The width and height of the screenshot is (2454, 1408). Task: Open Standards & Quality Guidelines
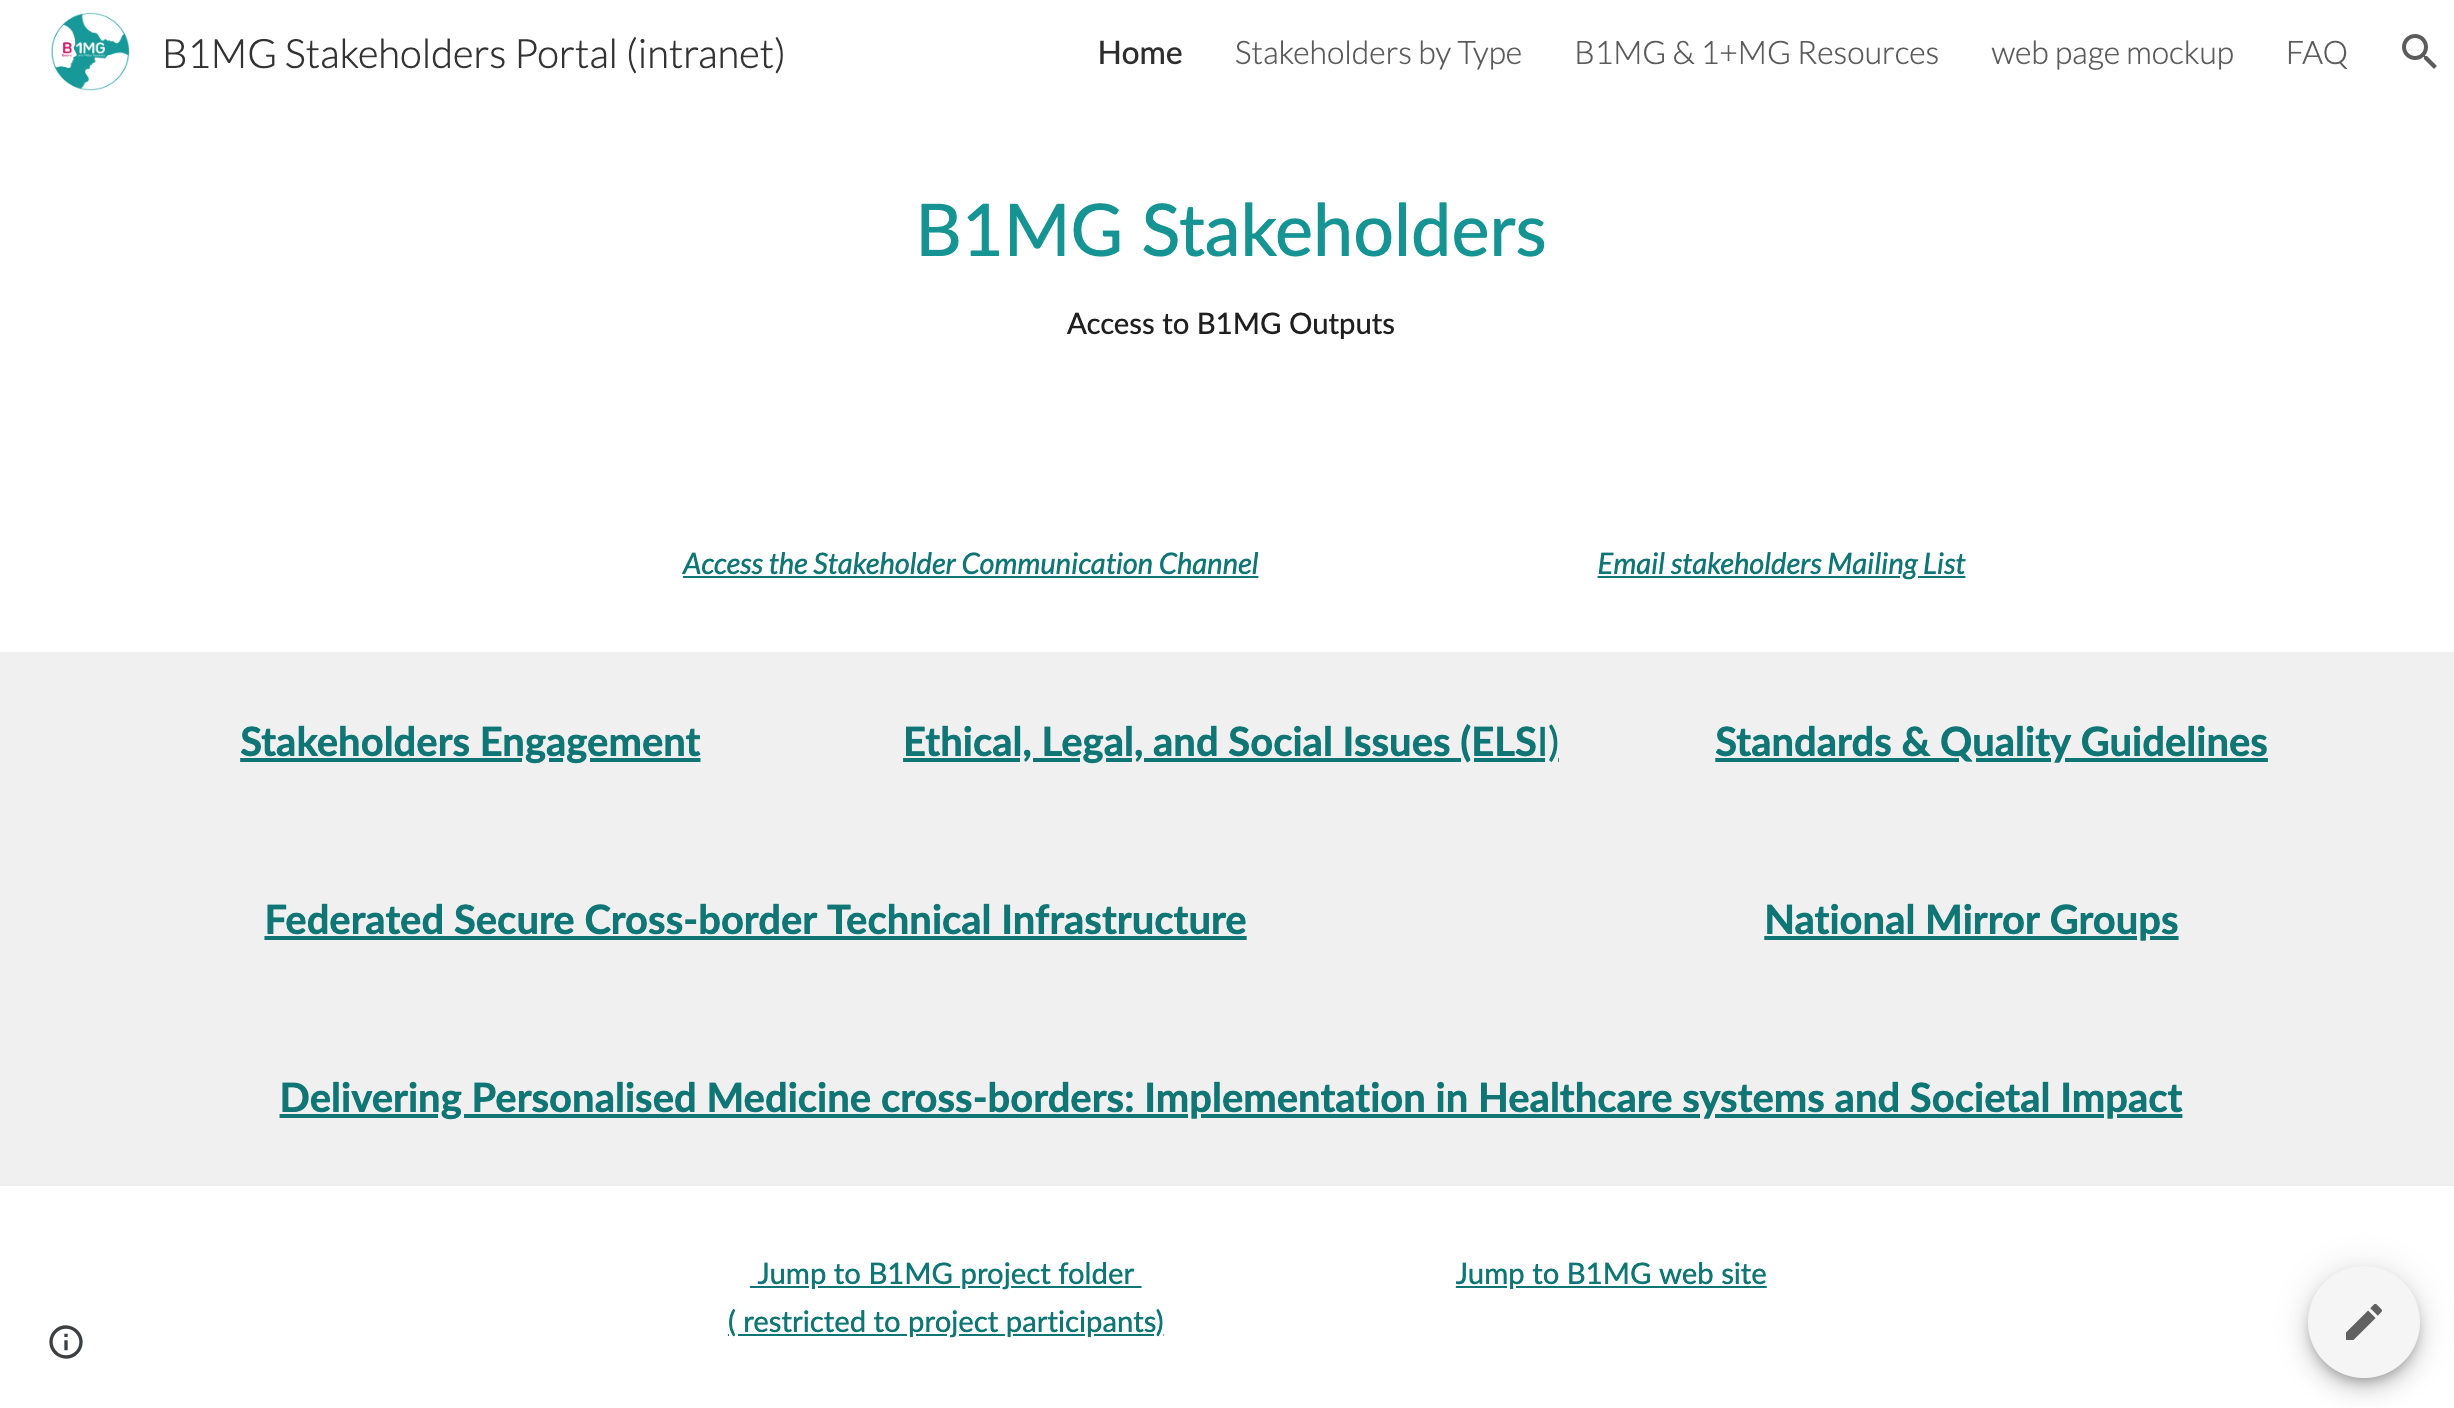click(x=1991, y=742)
